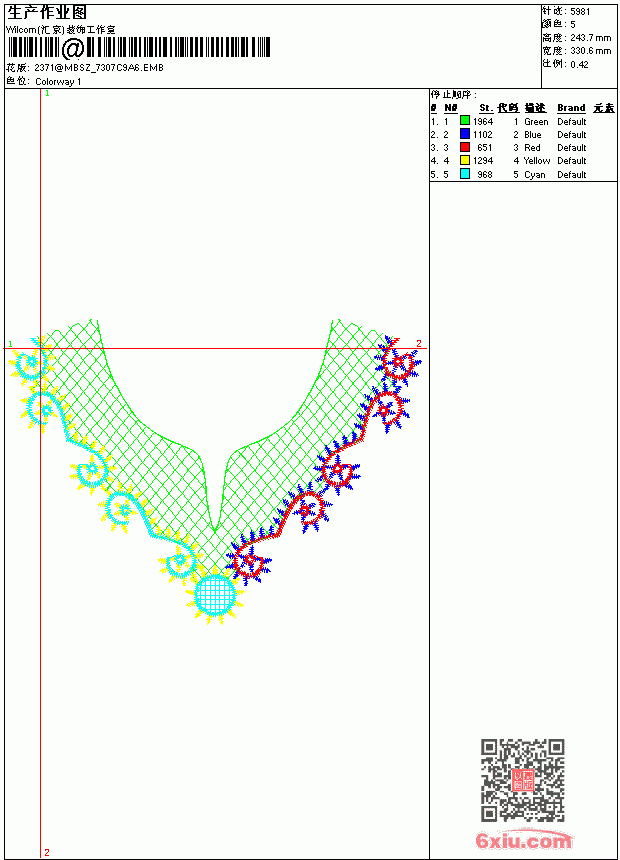Click the green color swatch in stop sequence
Image resolution: width=620 pixels, height=860 pixels.
(465, 121)
